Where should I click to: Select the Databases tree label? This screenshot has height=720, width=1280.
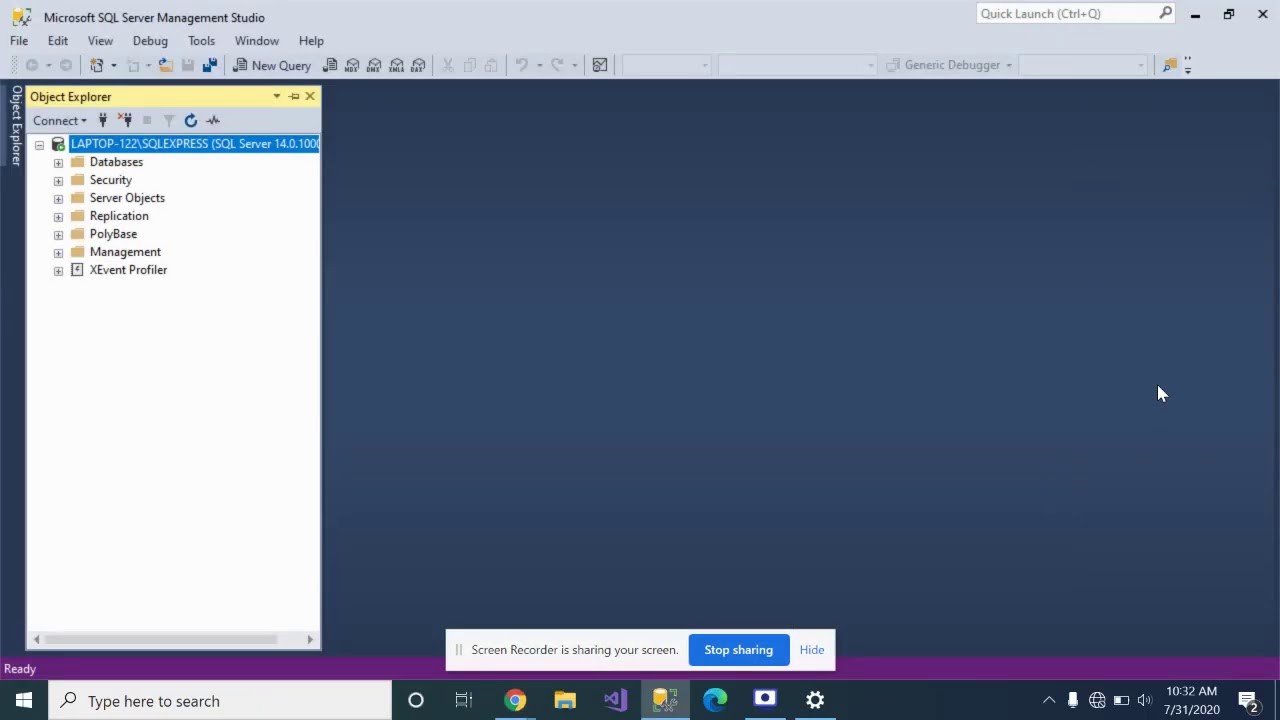[116, 162]
